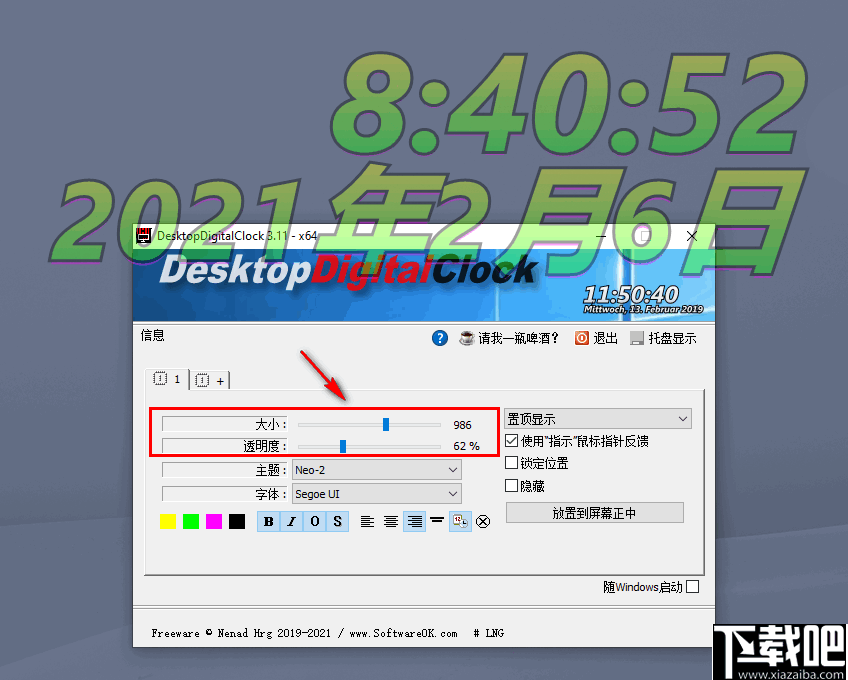Choose left text alignment icon
Viewport: 848px width, 680px height.
pos(368,521)
